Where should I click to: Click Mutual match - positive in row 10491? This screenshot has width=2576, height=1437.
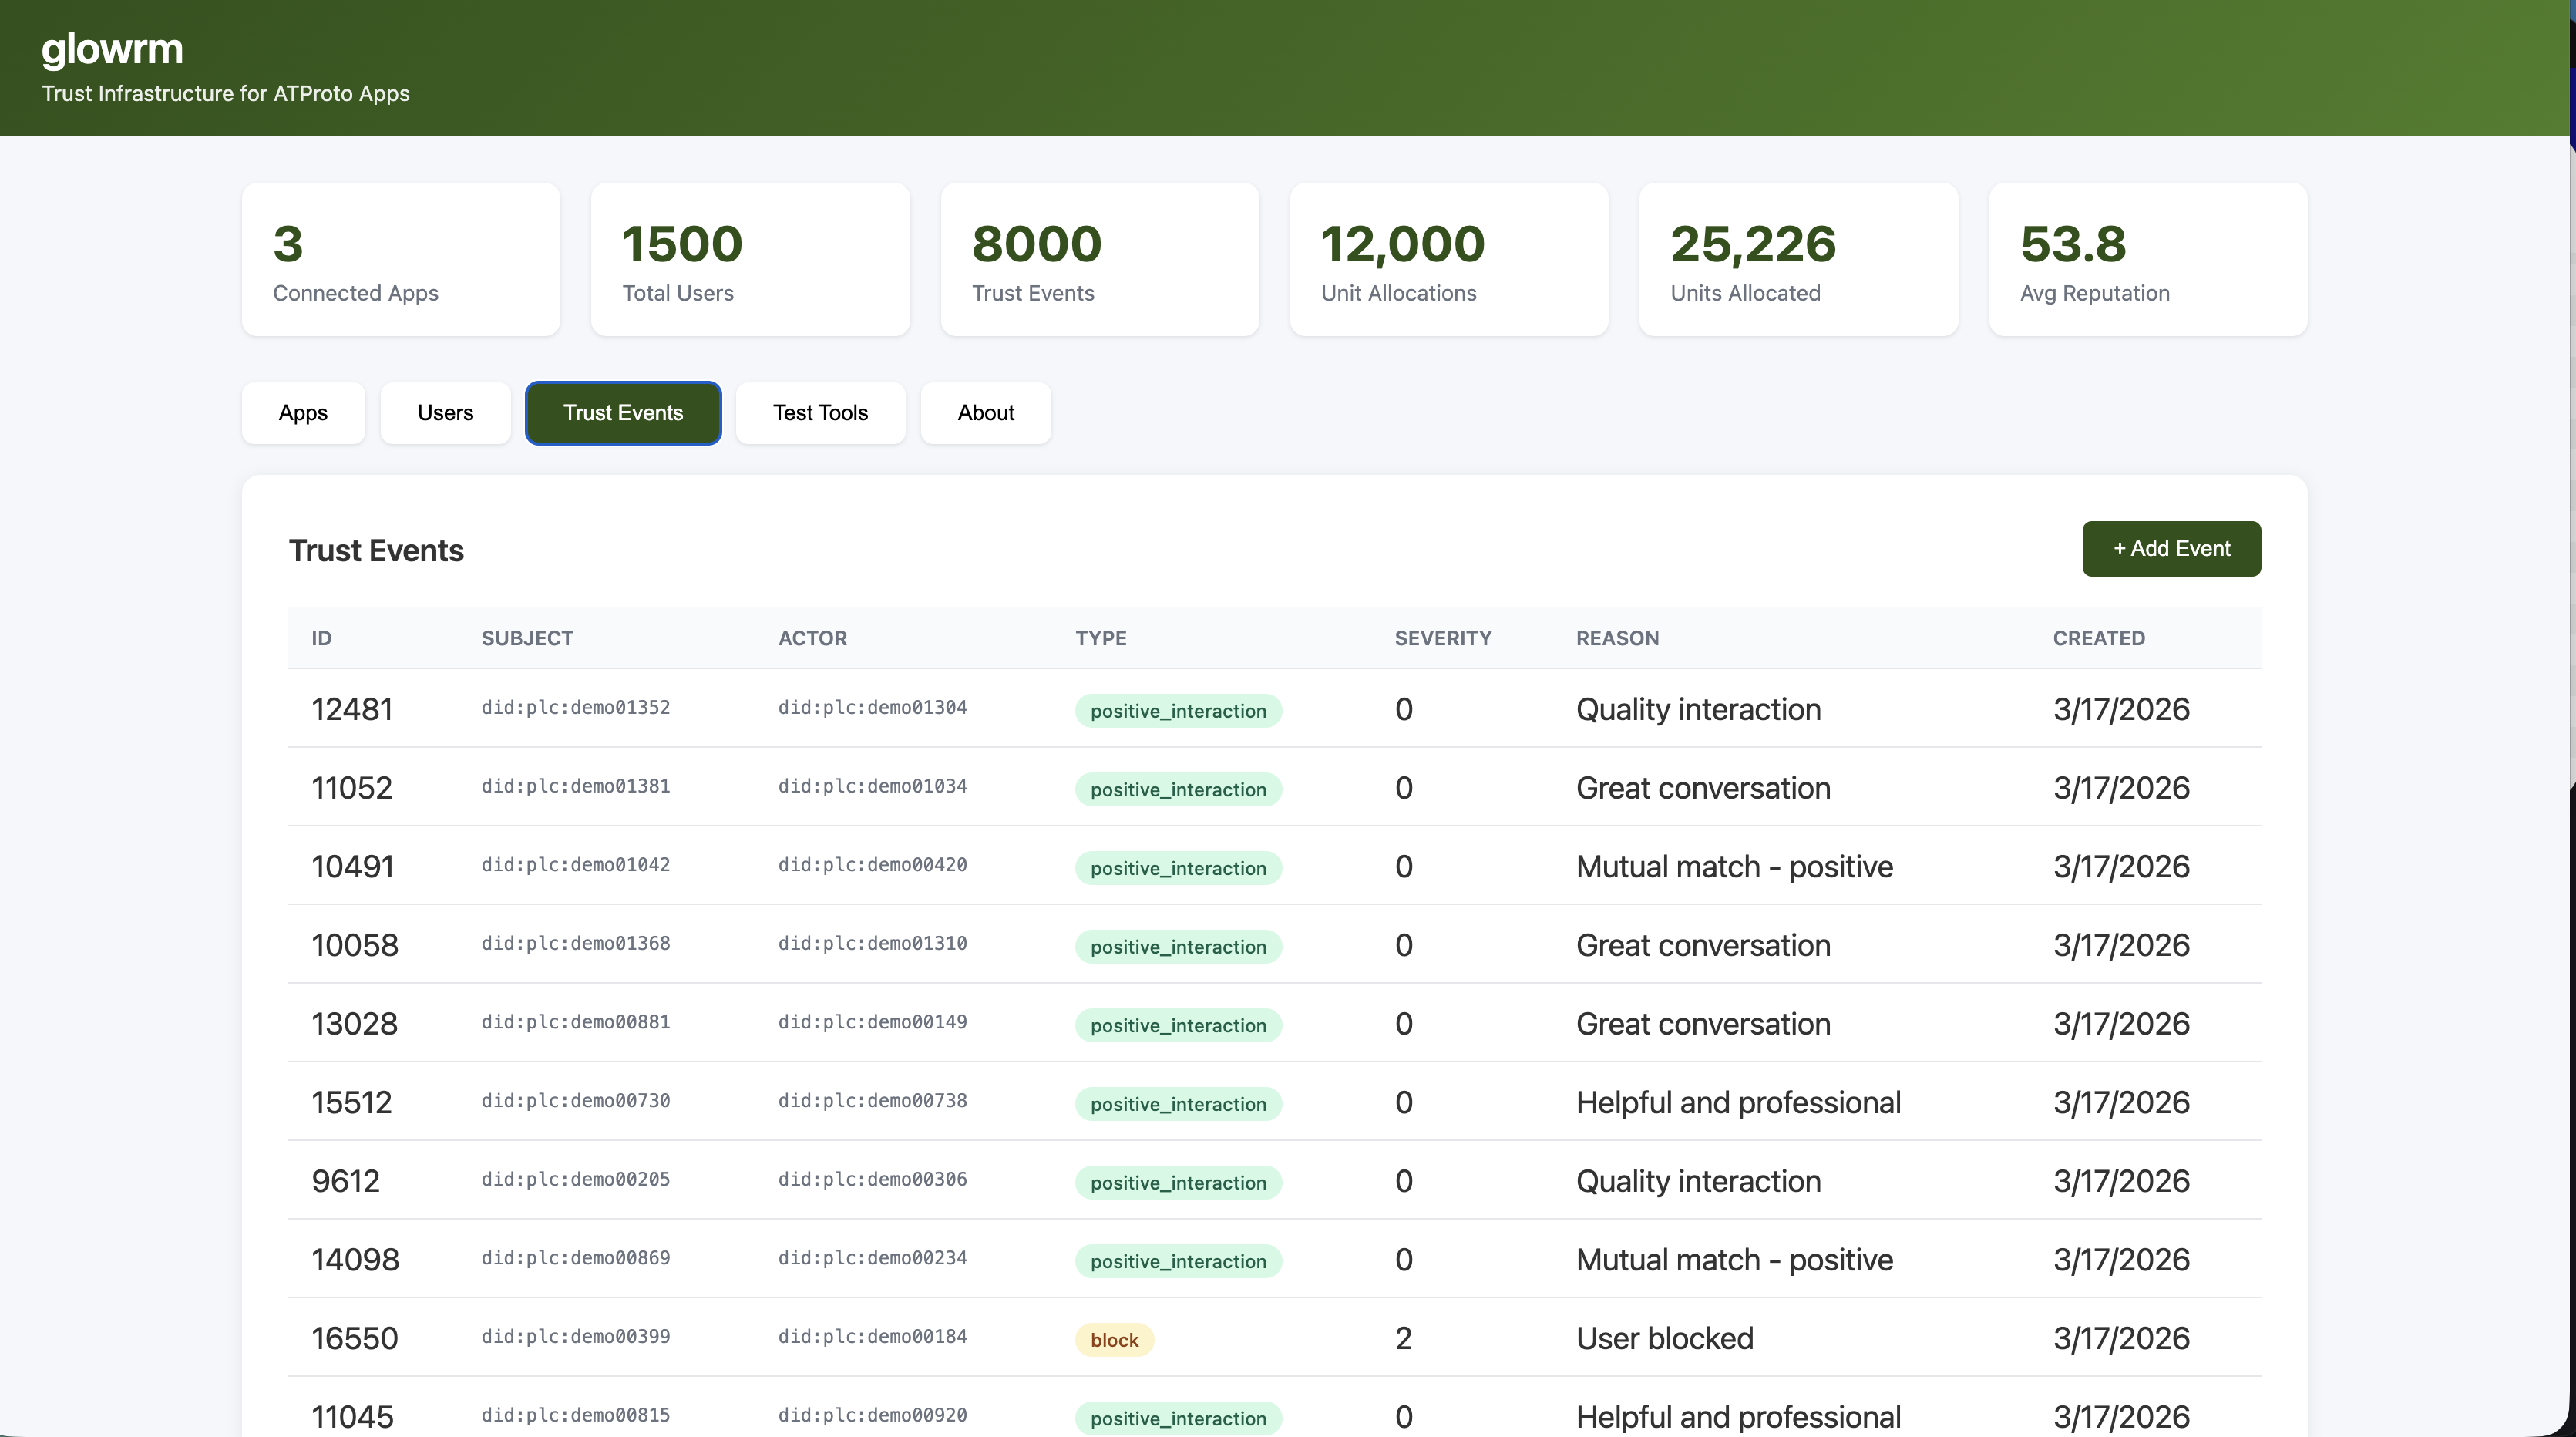coord(1735,866)
